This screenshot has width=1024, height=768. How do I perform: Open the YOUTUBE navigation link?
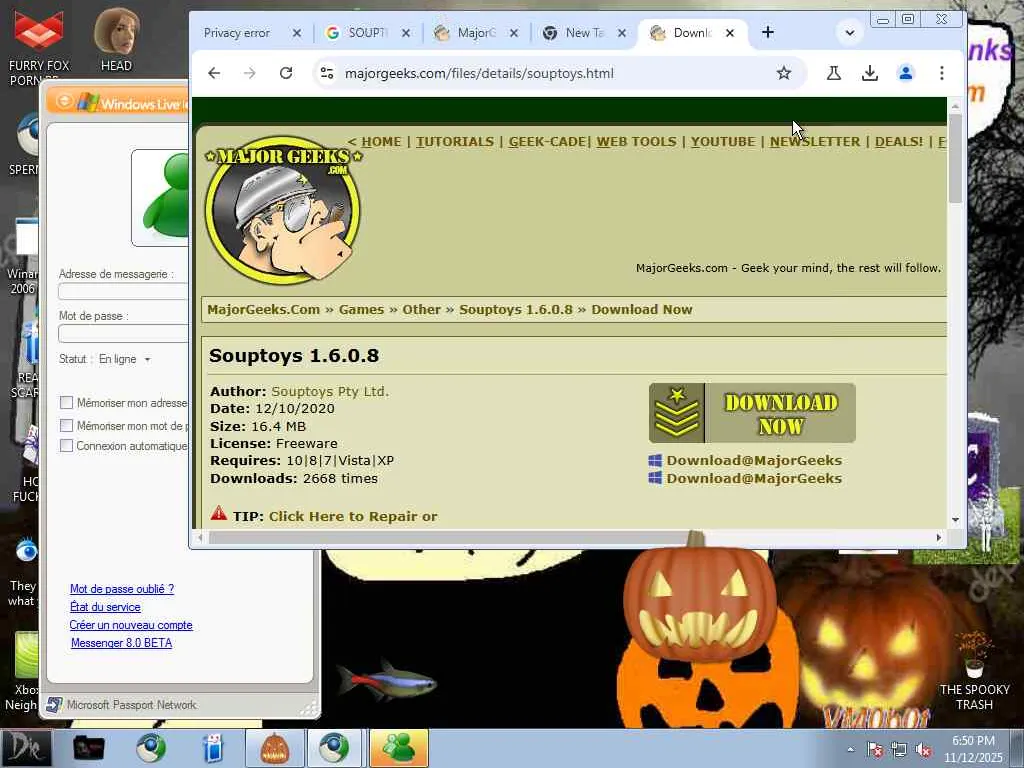click(x=723, y=142)
